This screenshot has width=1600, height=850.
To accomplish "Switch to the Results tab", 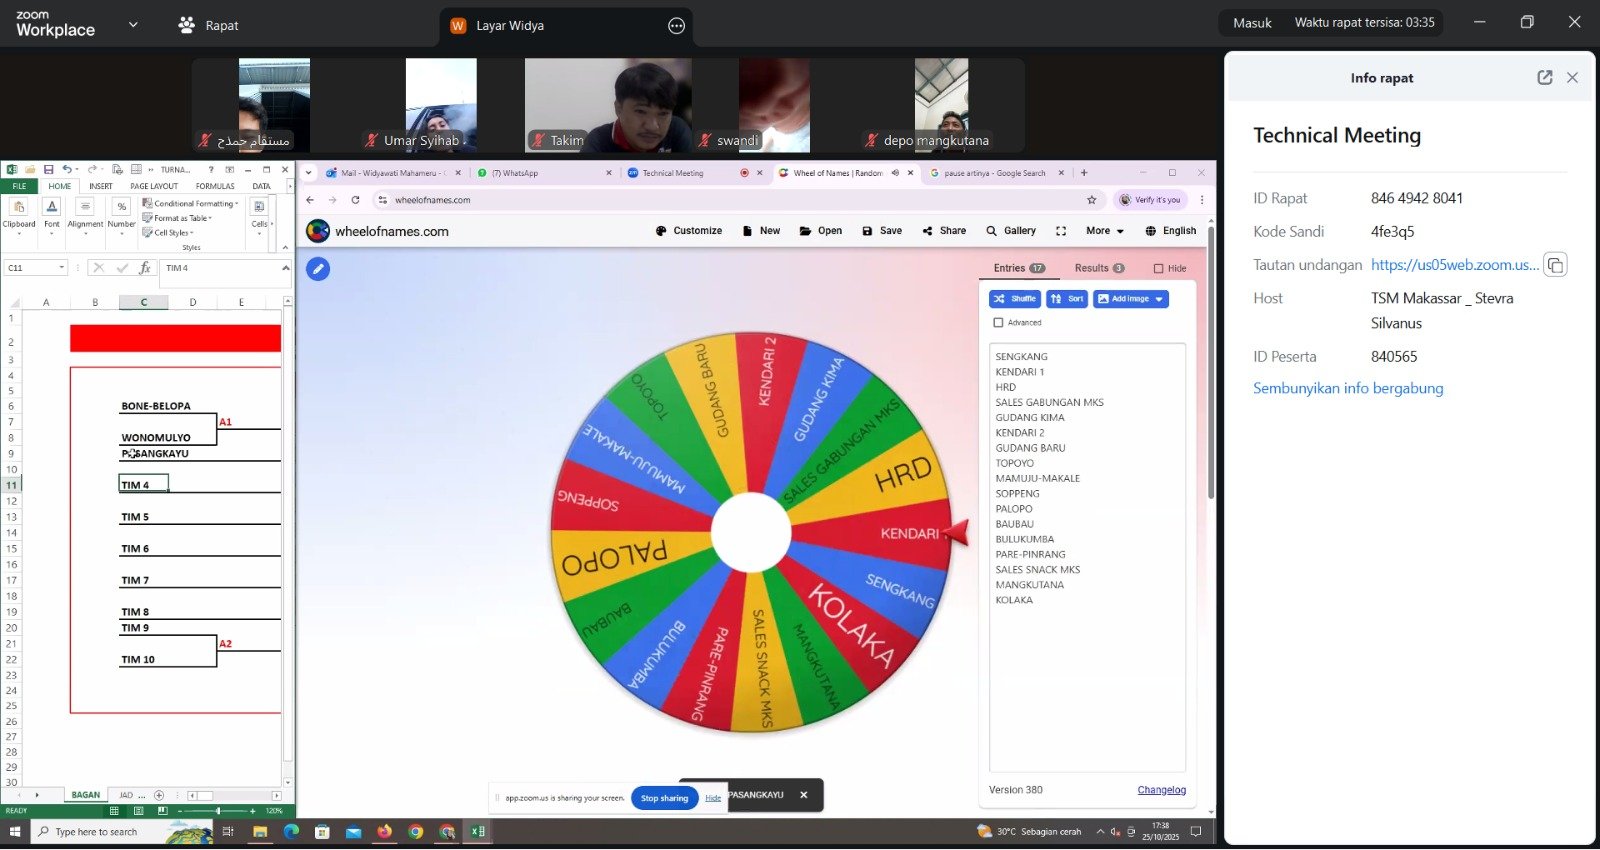I will (1098, 268).
